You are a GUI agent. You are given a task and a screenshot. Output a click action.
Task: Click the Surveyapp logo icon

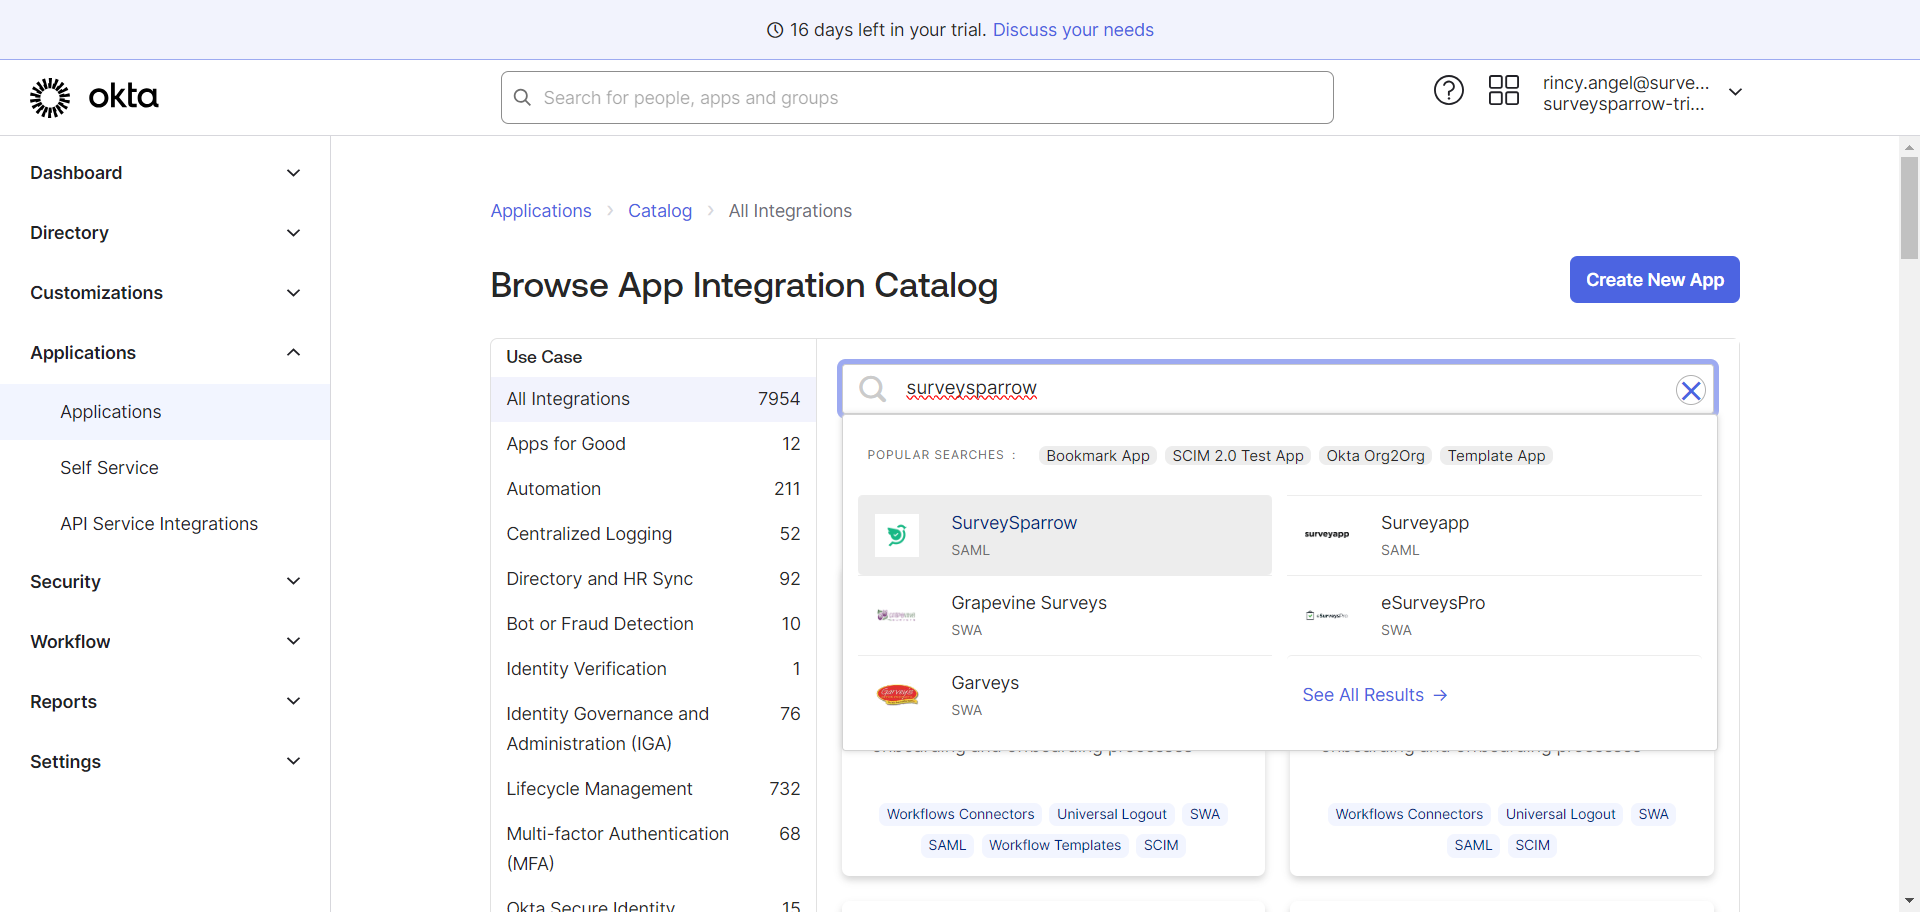point(1326,535)
